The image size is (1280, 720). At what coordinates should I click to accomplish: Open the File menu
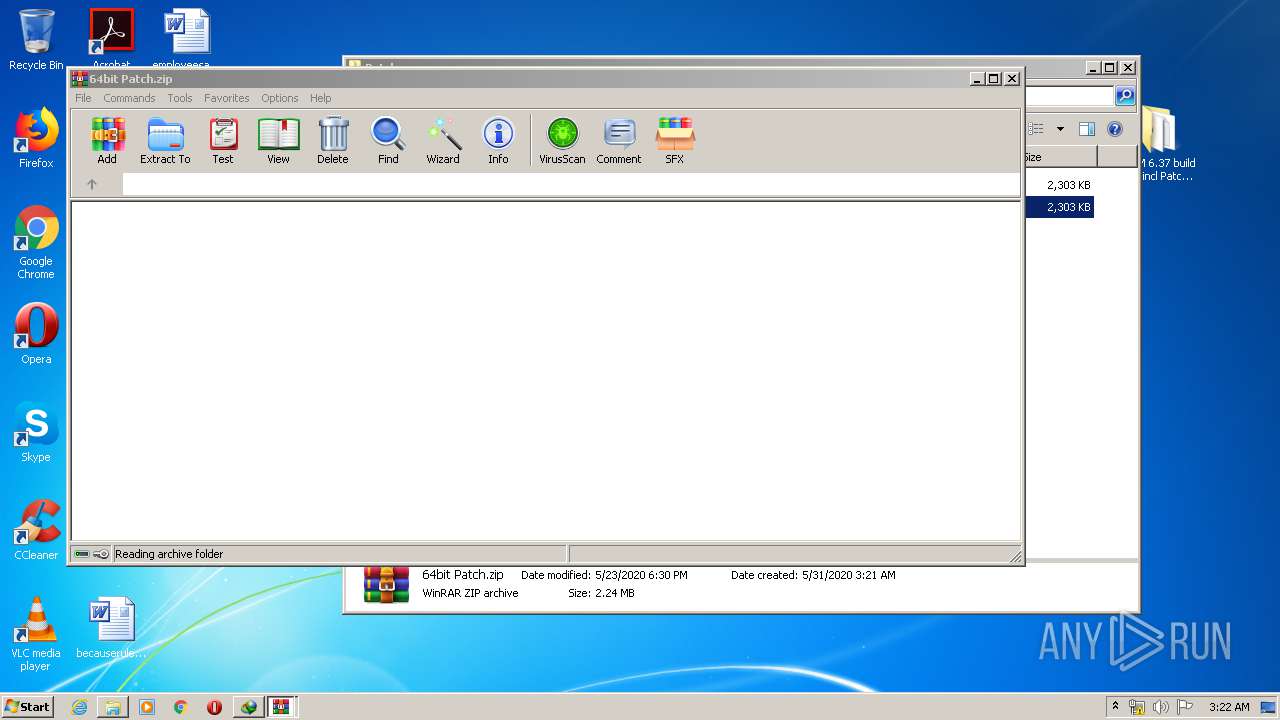83,98
